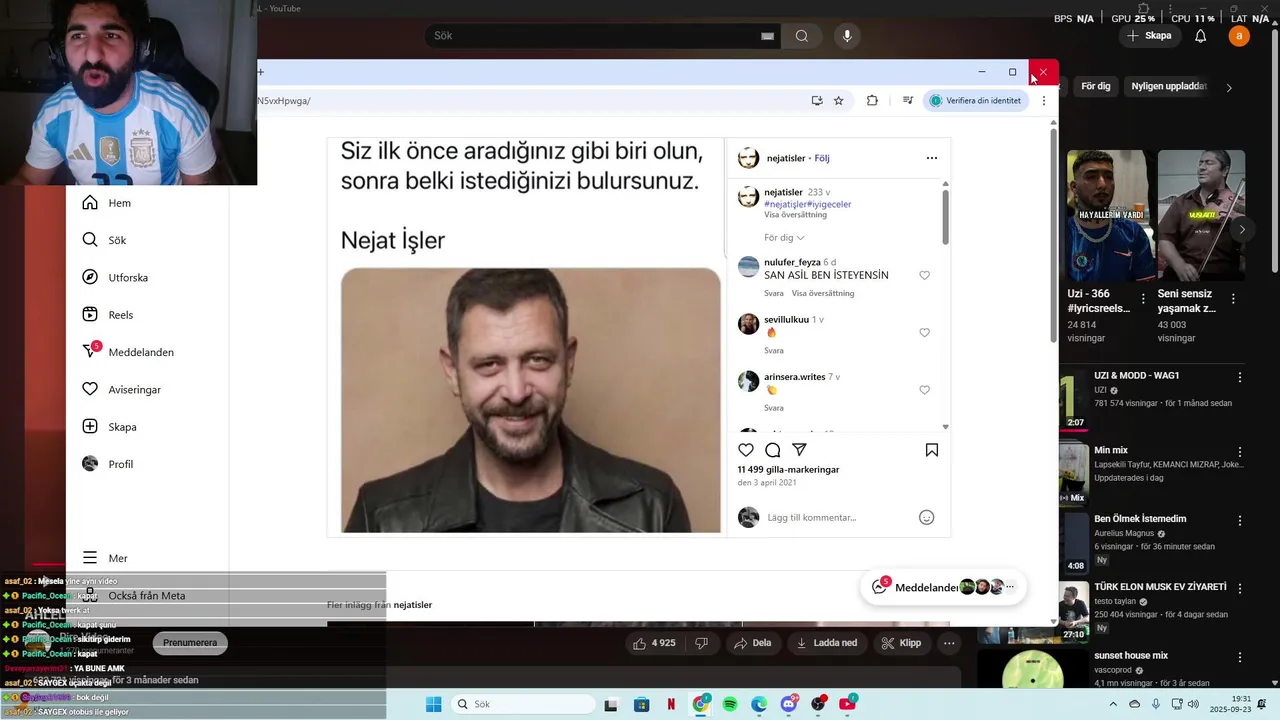
Task: Open options for Ben Ölmek İstemedim video
Action: coord(1240,521)
